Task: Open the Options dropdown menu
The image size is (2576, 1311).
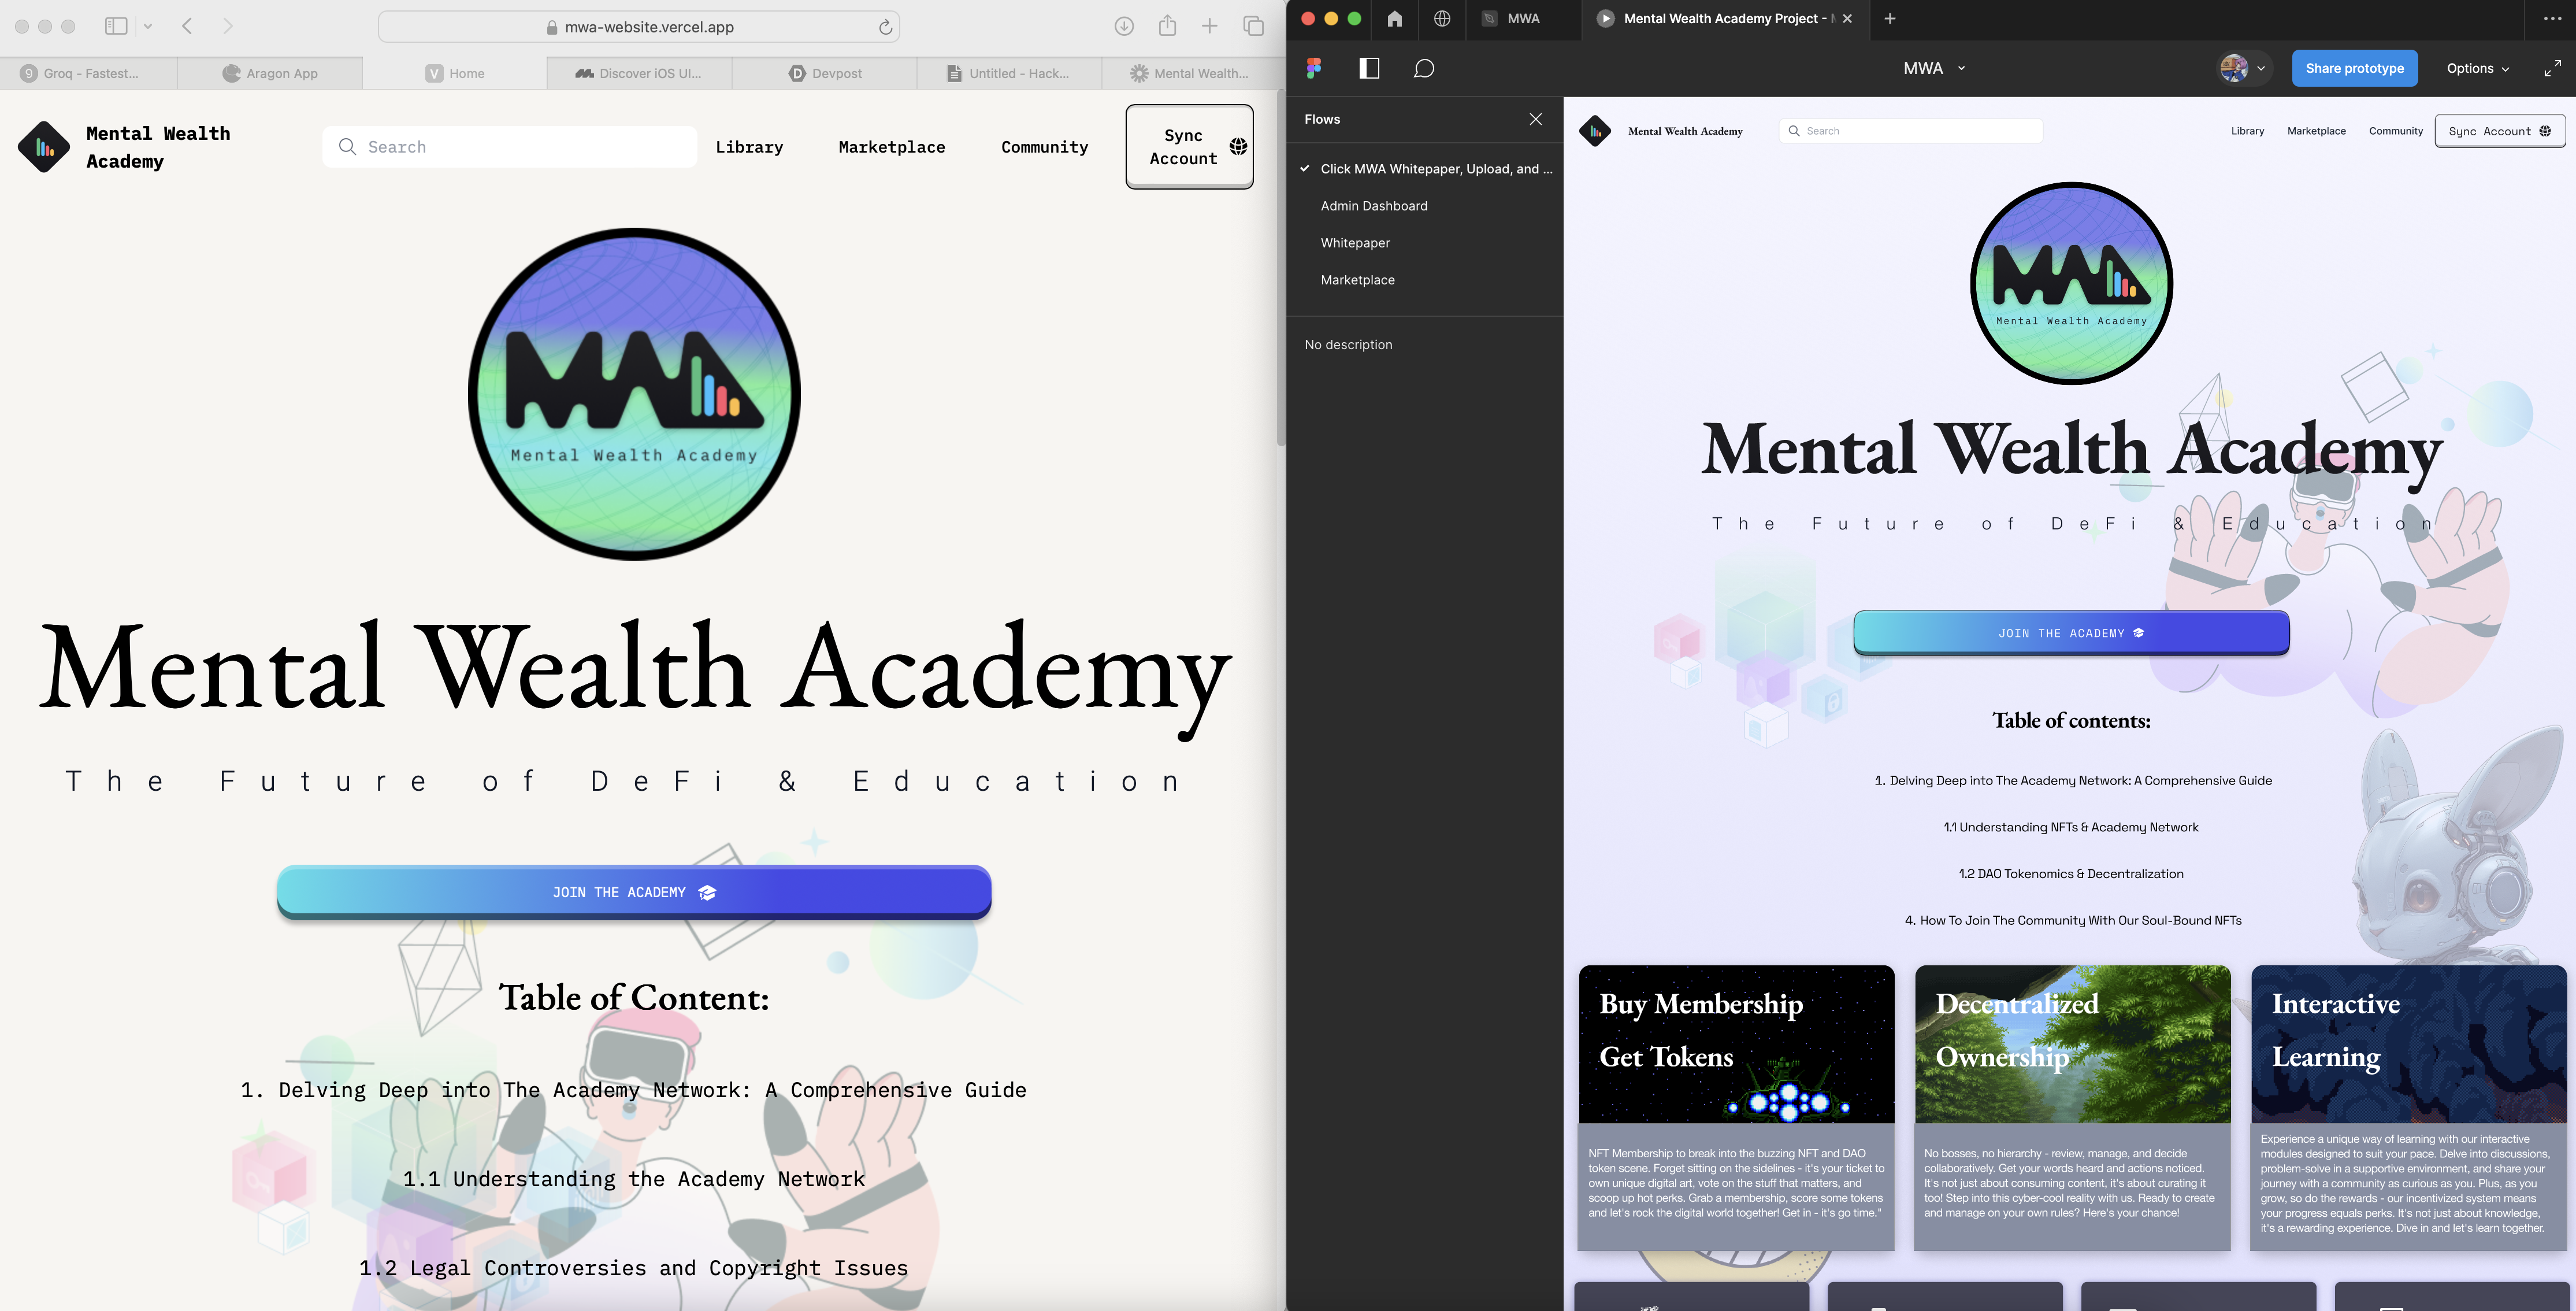Action: (2477, 68)
